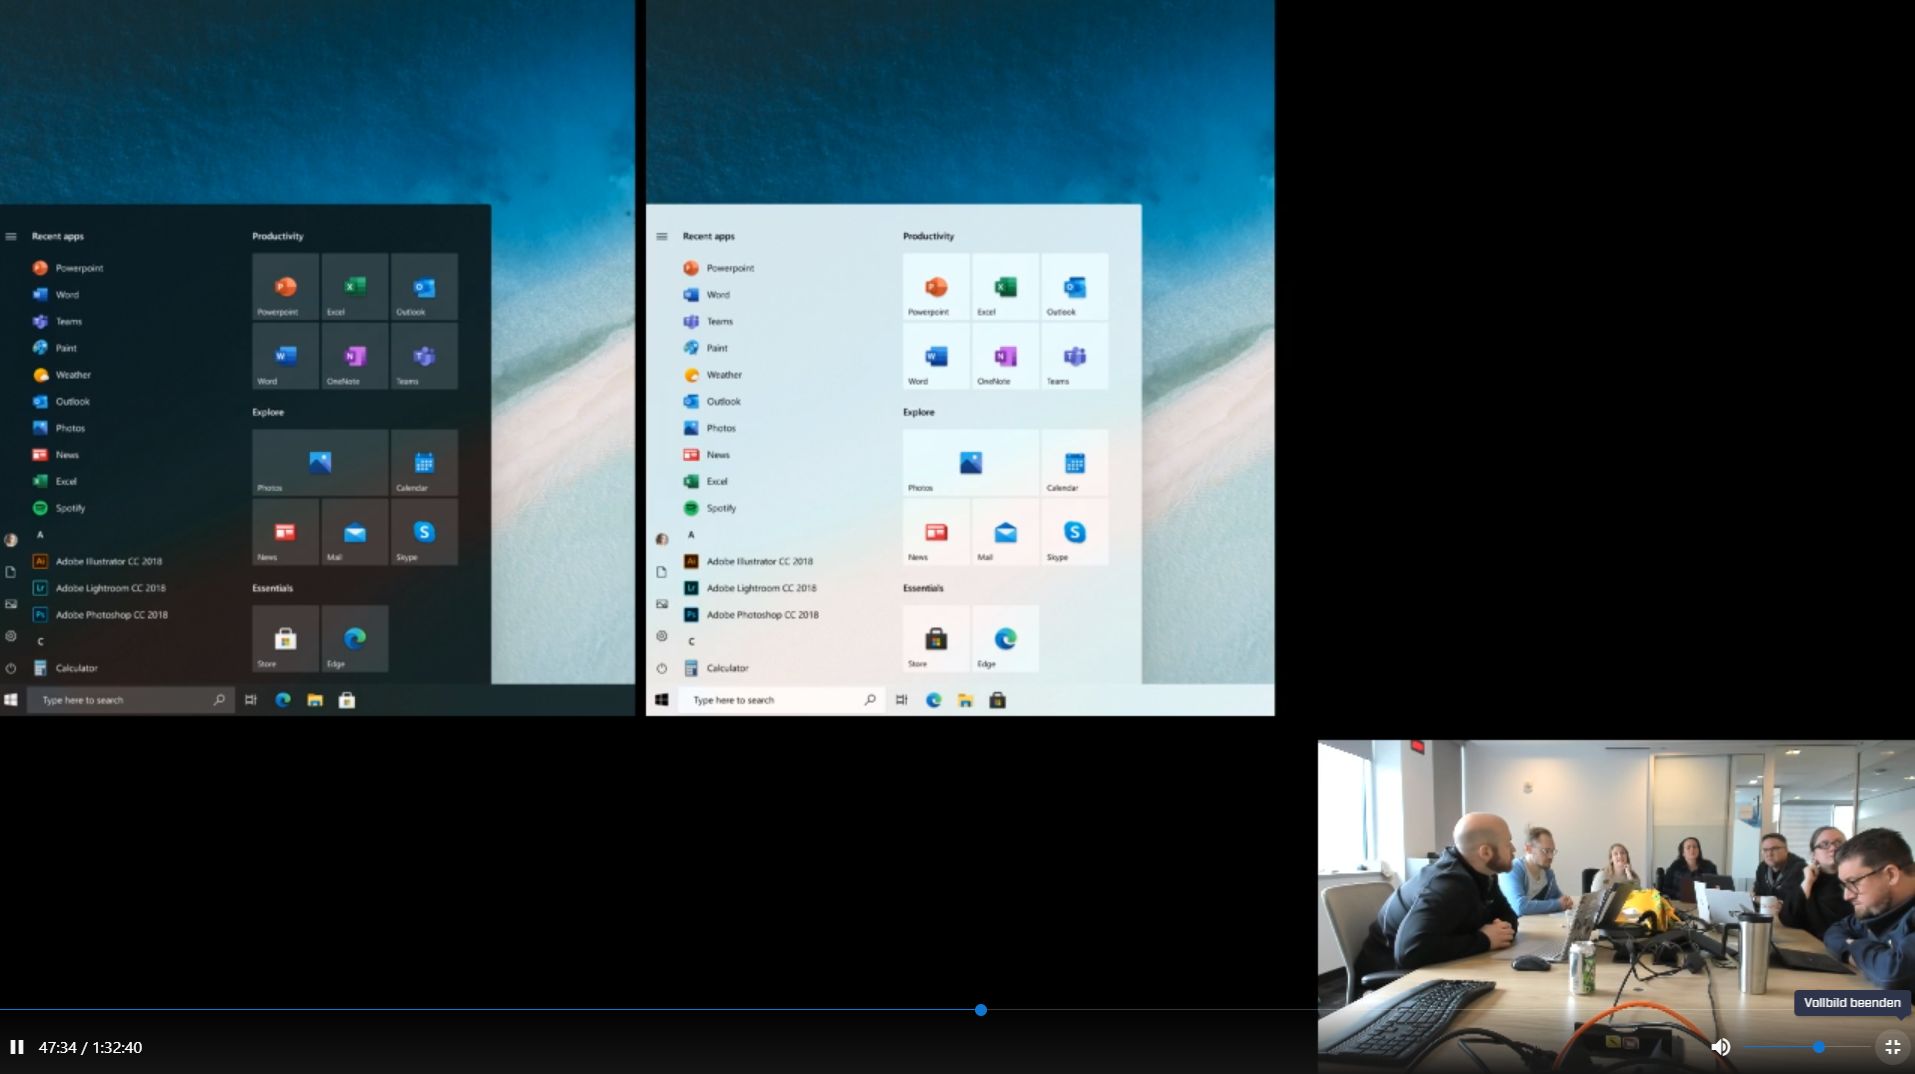Click search box on light taskbar

781,700
